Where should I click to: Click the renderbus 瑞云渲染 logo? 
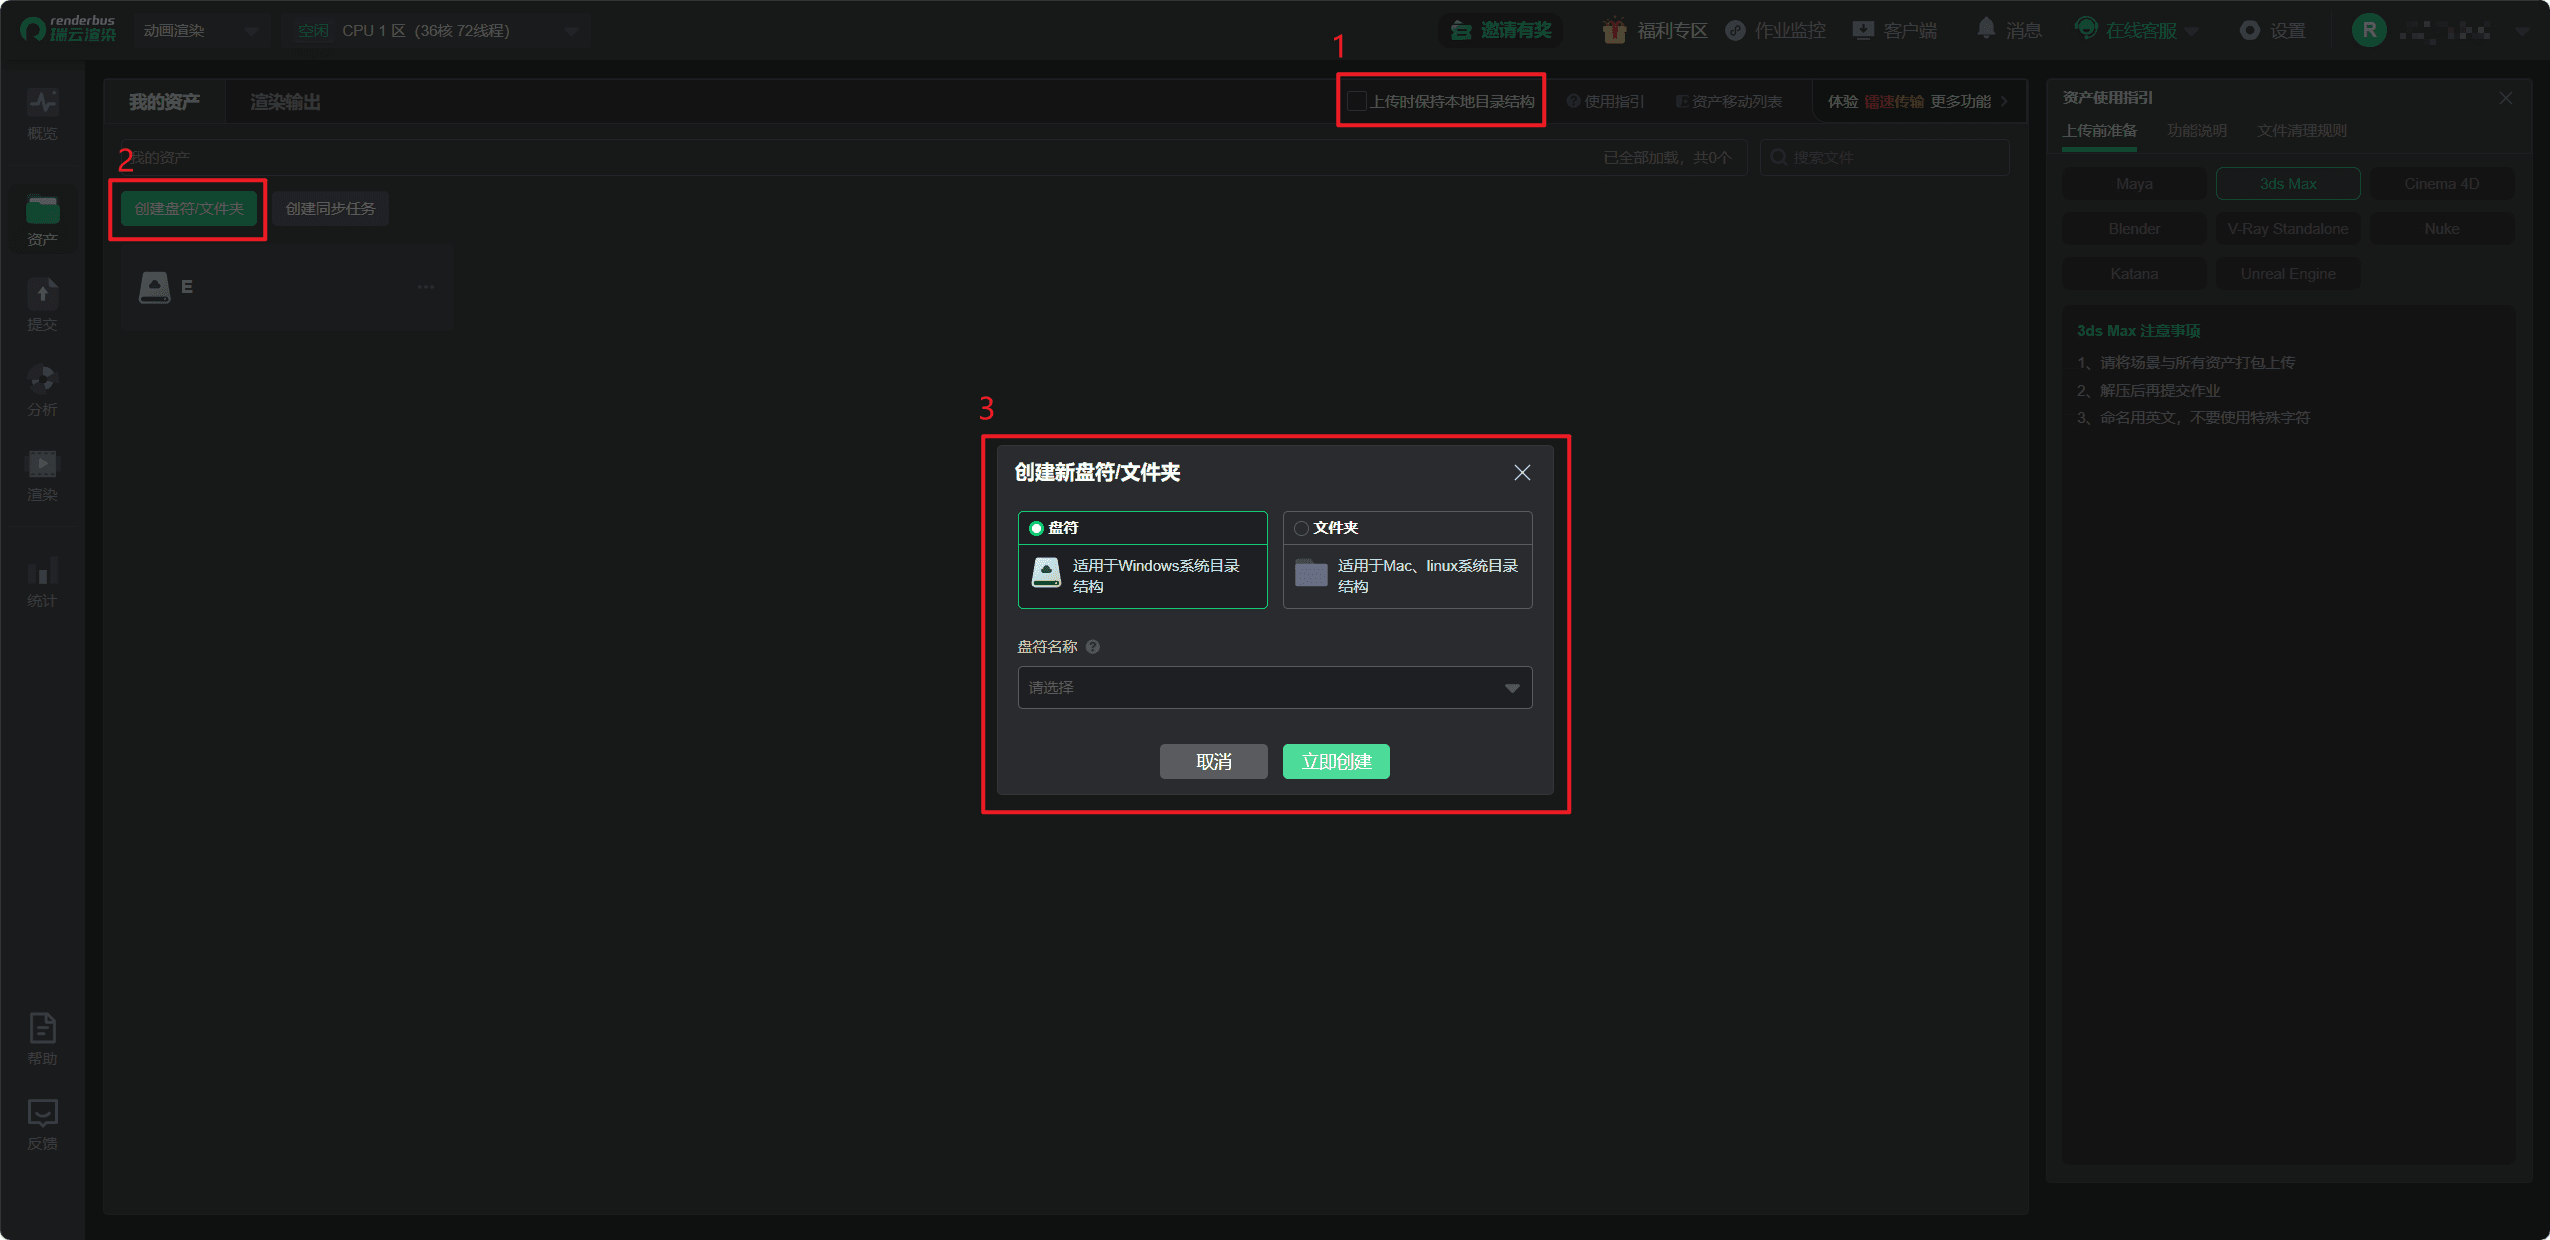(68, 29)
